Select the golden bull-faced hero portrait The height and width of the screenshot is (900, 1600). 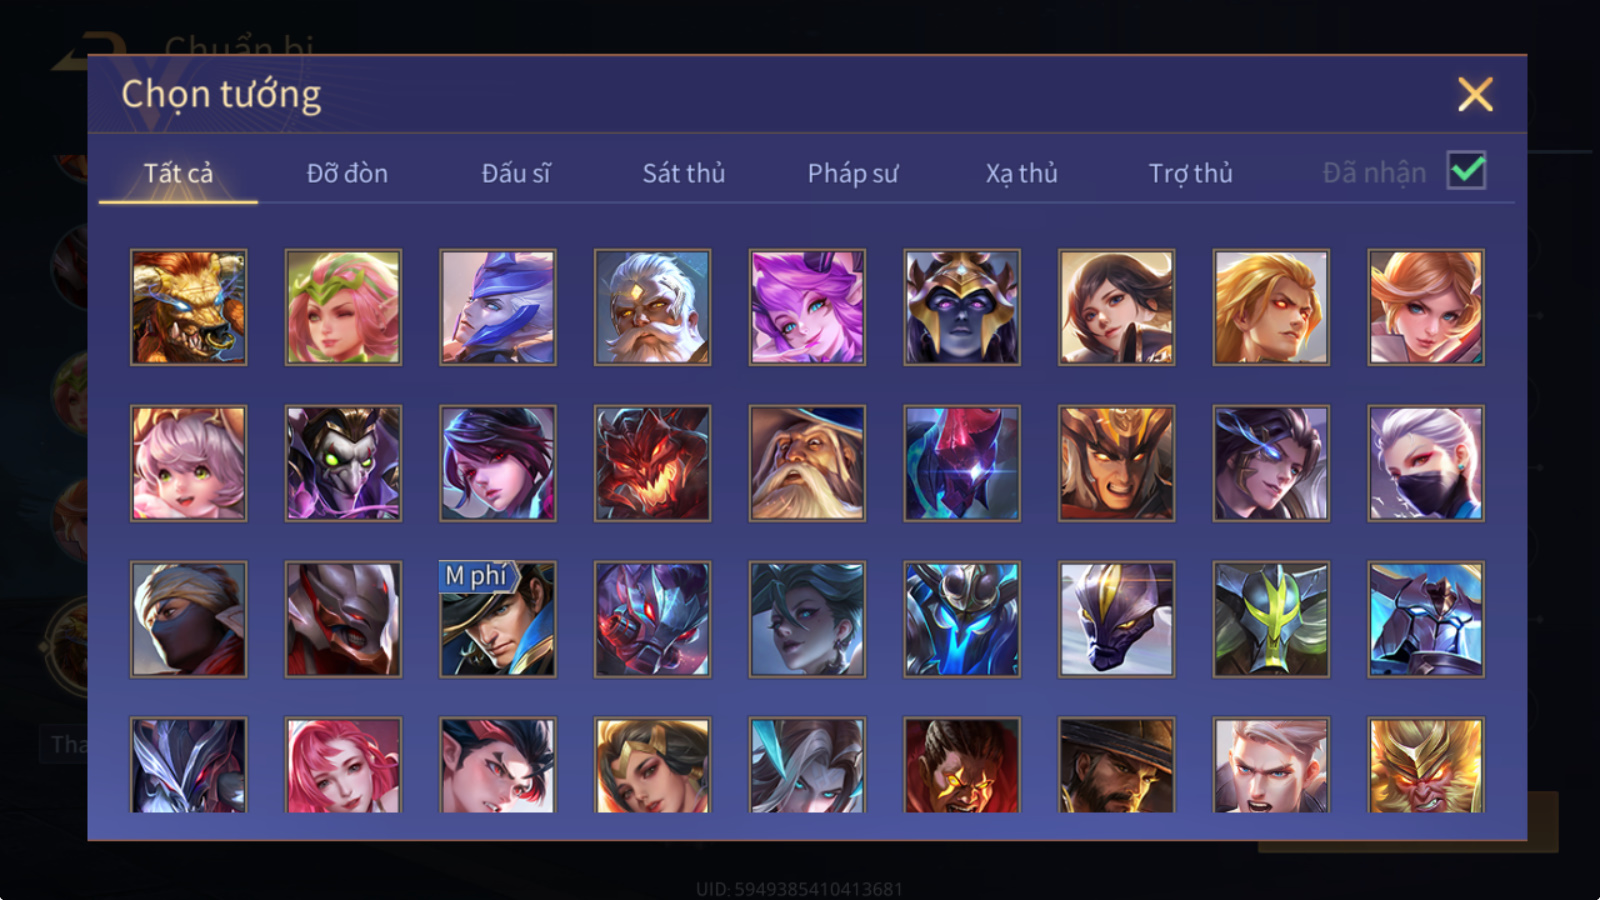tap(188, 307)
